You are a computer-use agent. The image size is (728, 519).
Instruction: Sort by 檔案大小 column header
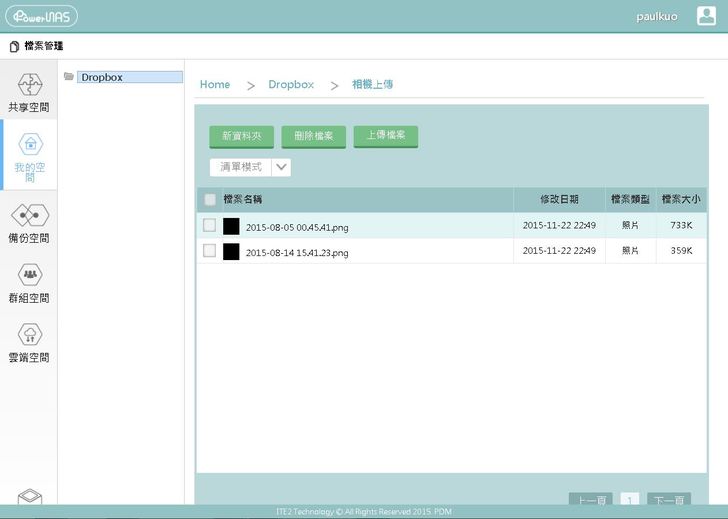click(x=680, y=200)
